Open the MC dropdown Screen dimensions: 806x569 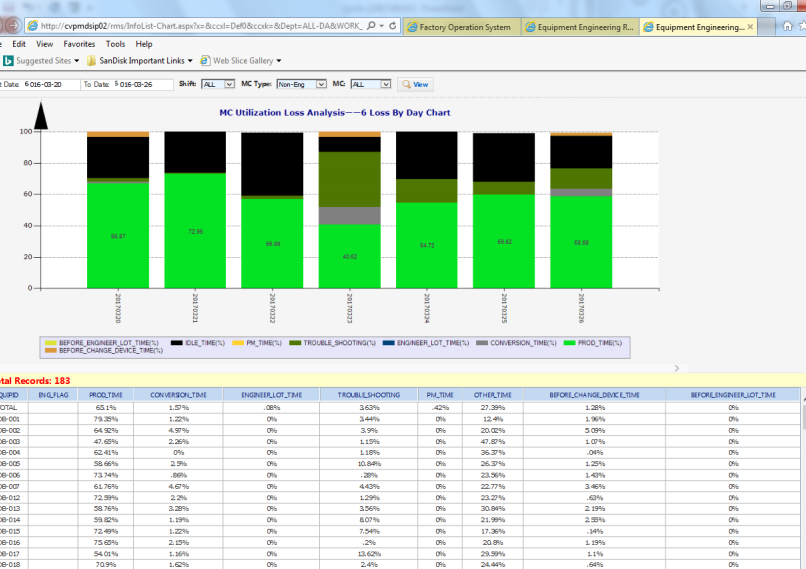pos(370,85)
